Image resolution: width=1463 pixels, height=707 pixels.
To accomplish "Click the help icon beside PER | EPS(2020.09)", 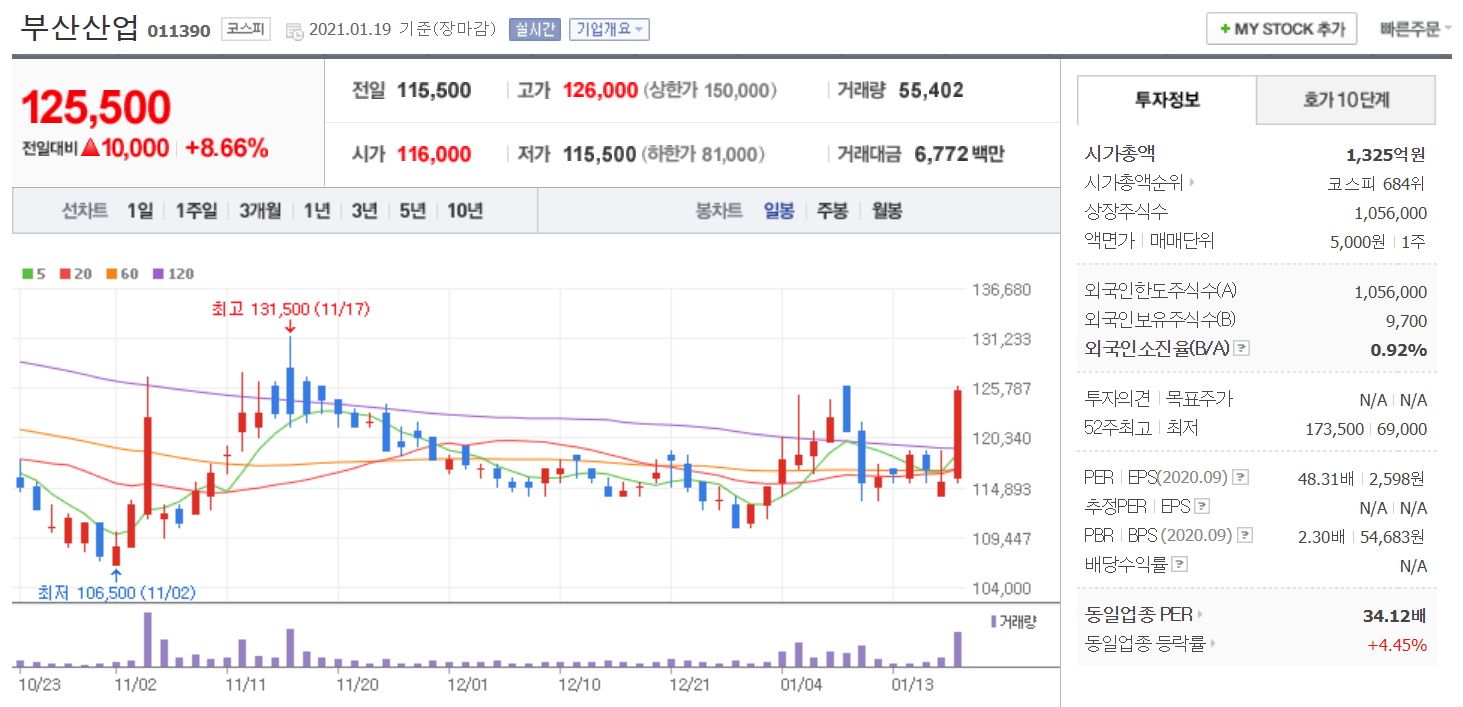I will [x=1241, y=478].
